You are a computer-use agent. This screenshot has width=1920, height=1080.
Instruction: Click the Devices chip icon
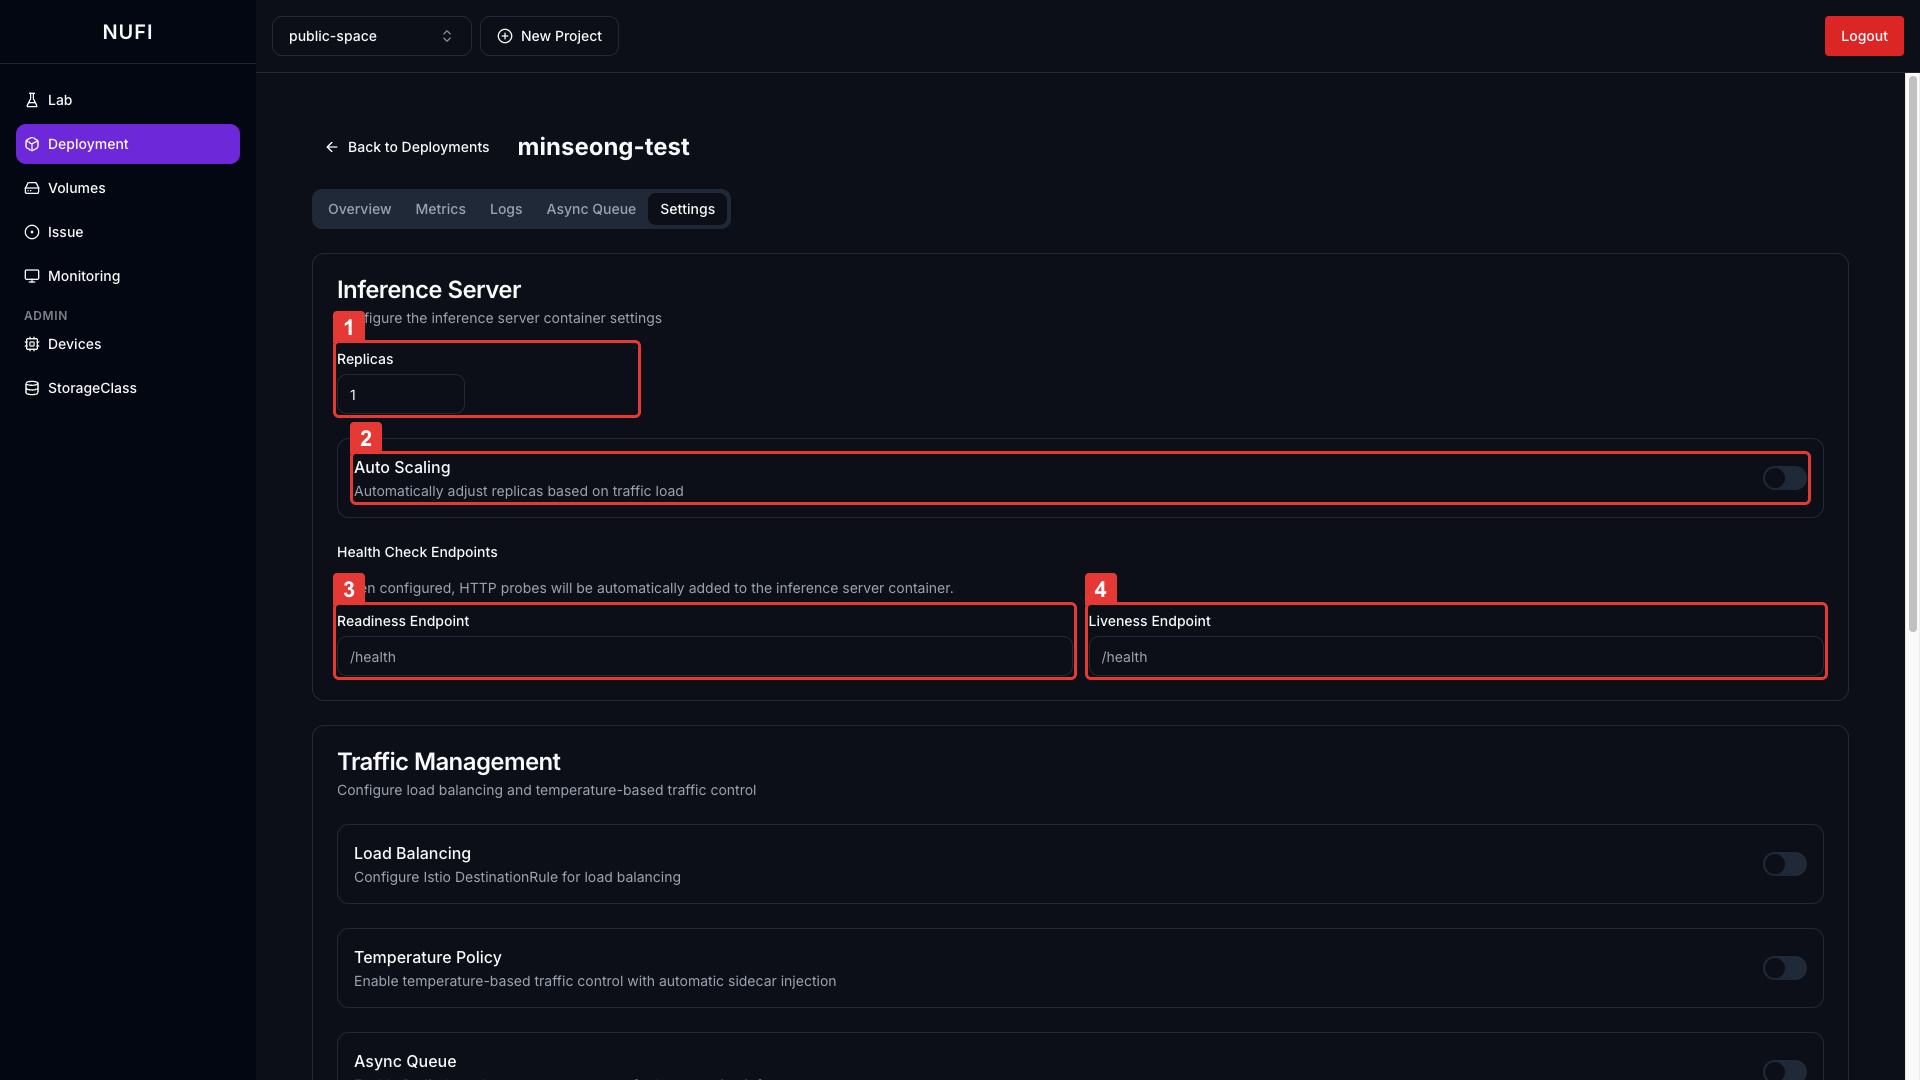click(x=32, y=344)
